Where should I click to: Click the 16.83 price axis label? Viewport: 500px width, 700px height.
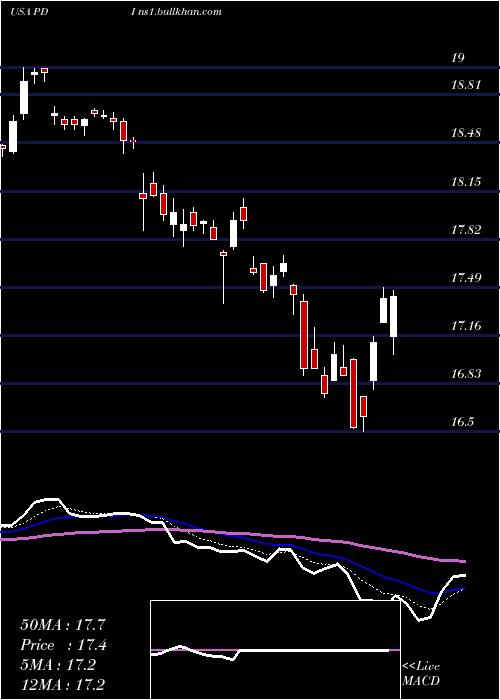[x=466, y=374]
